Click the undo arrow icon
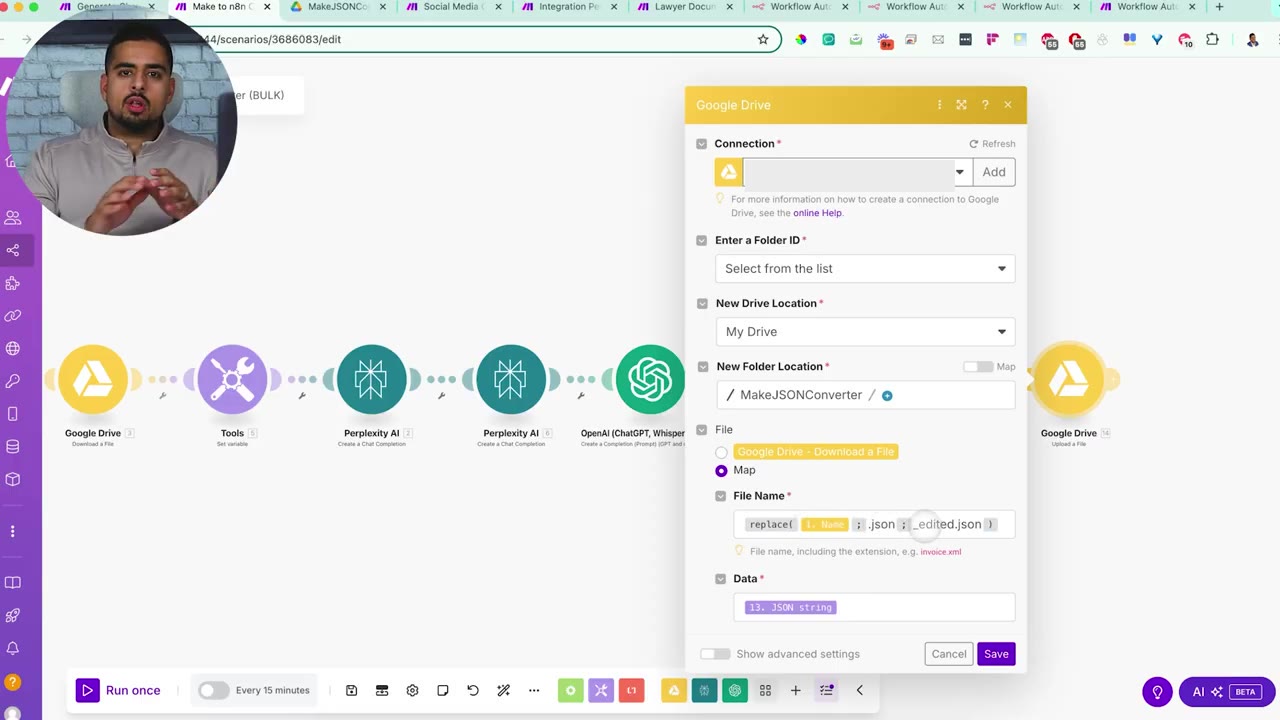This screenshot has height=720, width=1280. [473, 690]
